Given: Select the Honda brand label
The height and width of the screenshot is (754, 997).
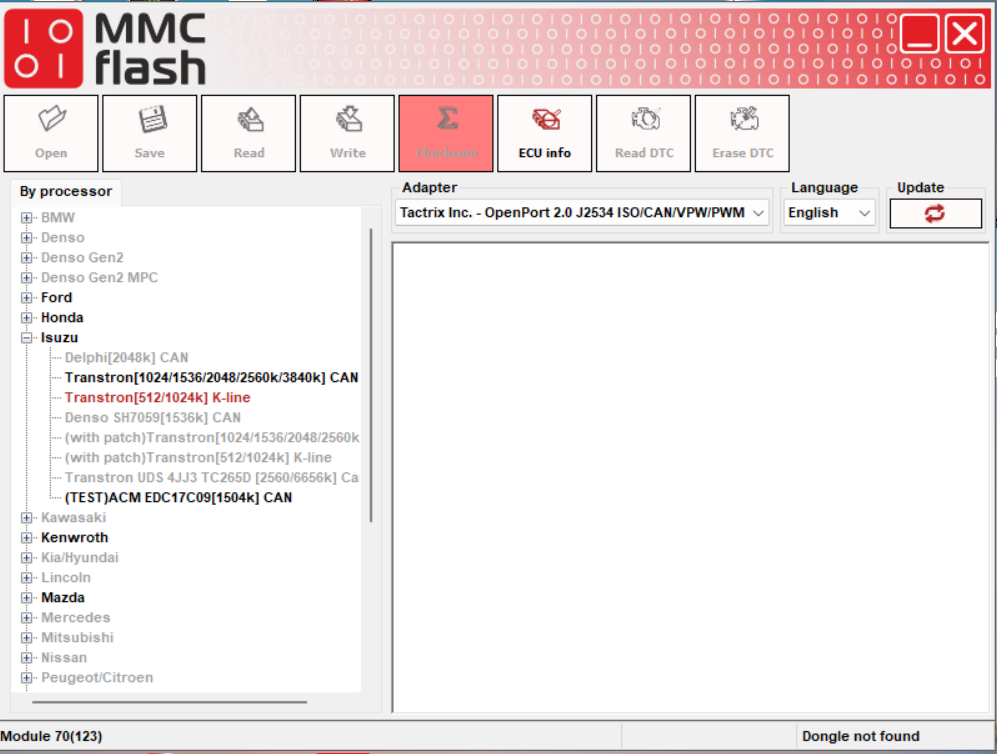Looking at the screenshot, I should tap(62, 318).
